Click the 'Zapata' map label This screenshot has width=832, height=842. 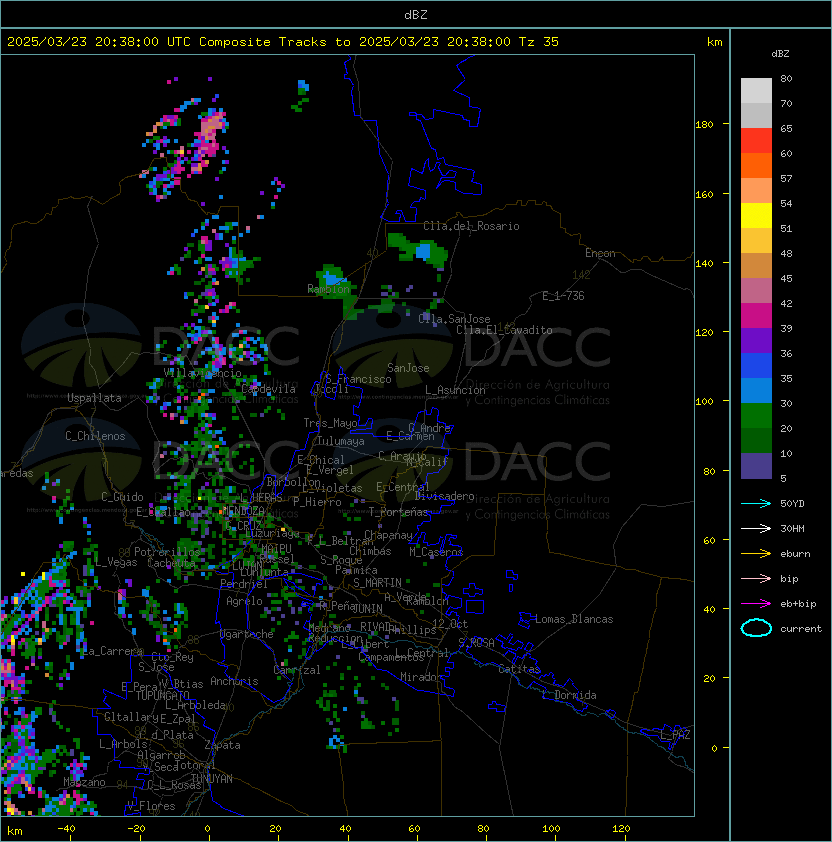pyautogui.click(x=222, y=745)
